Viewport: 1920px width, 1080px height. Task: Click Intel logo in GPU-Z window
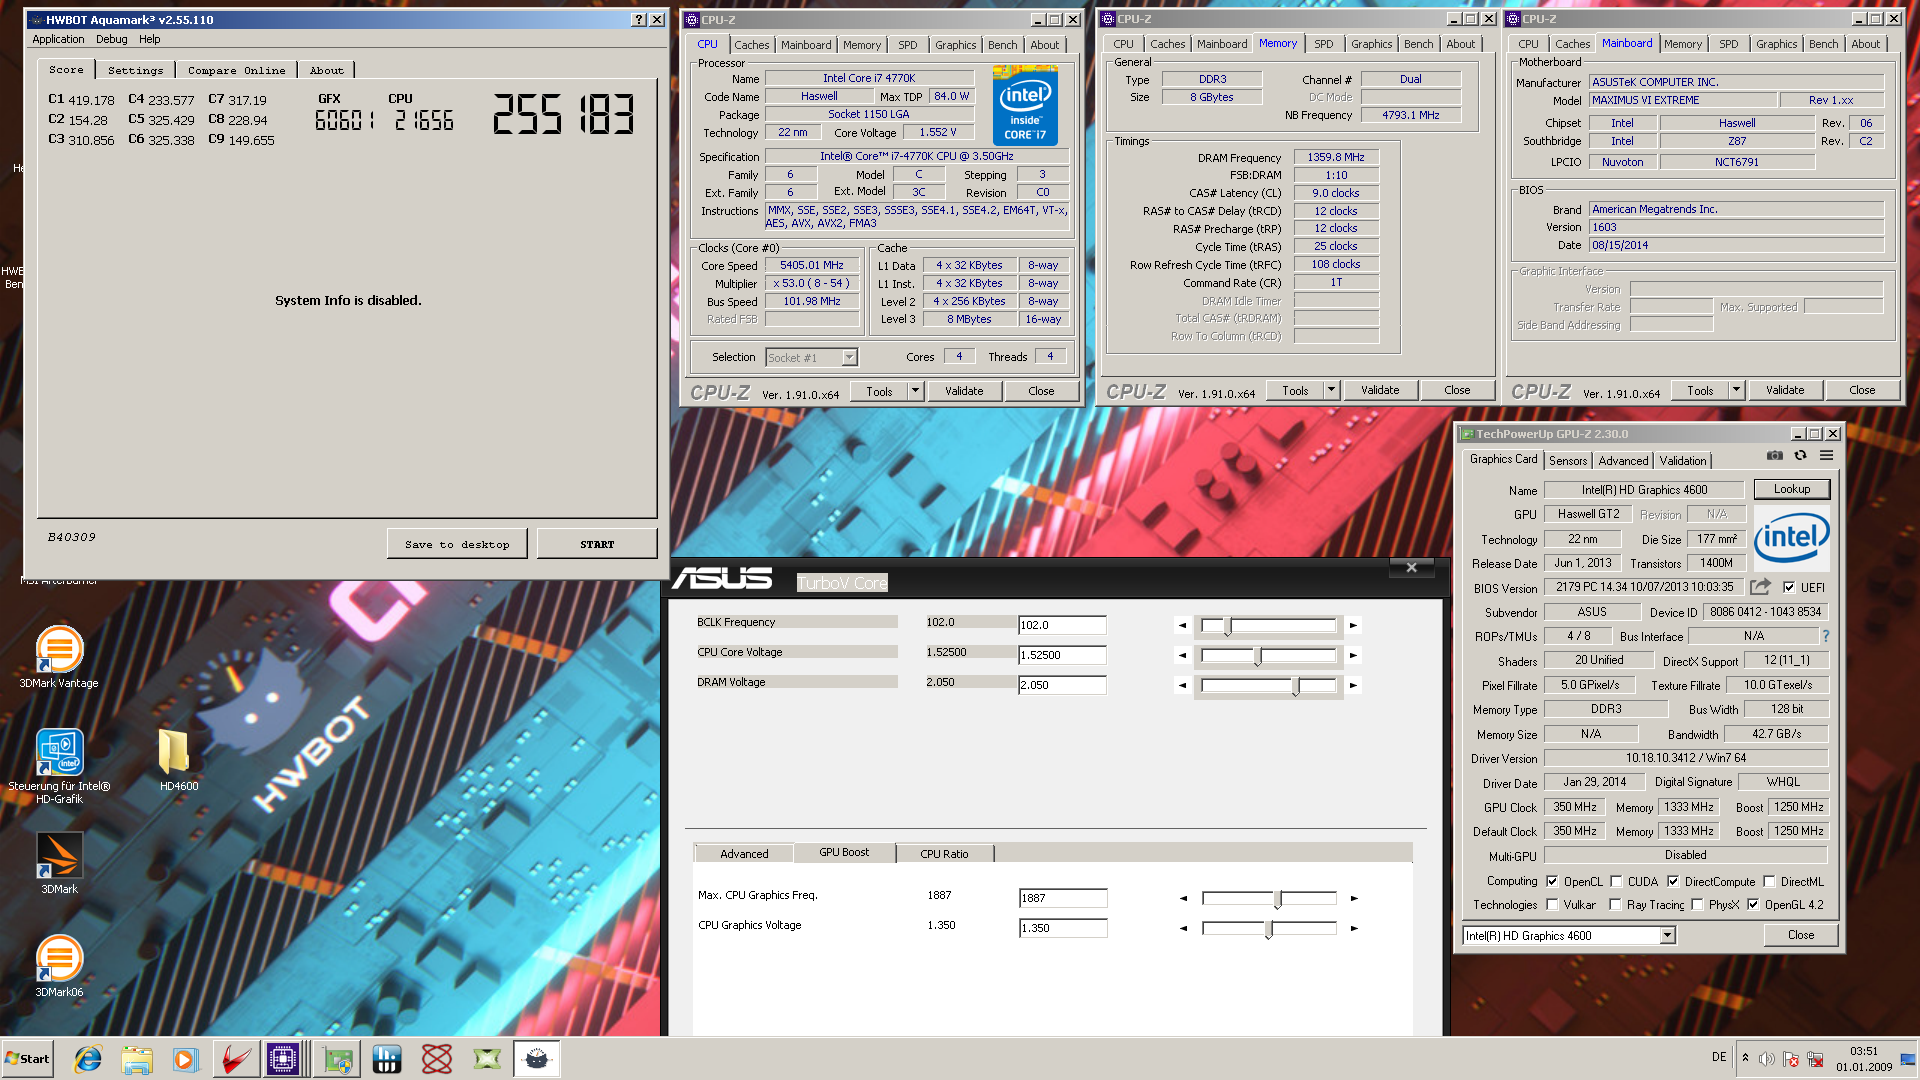[x=1791, y=538]
